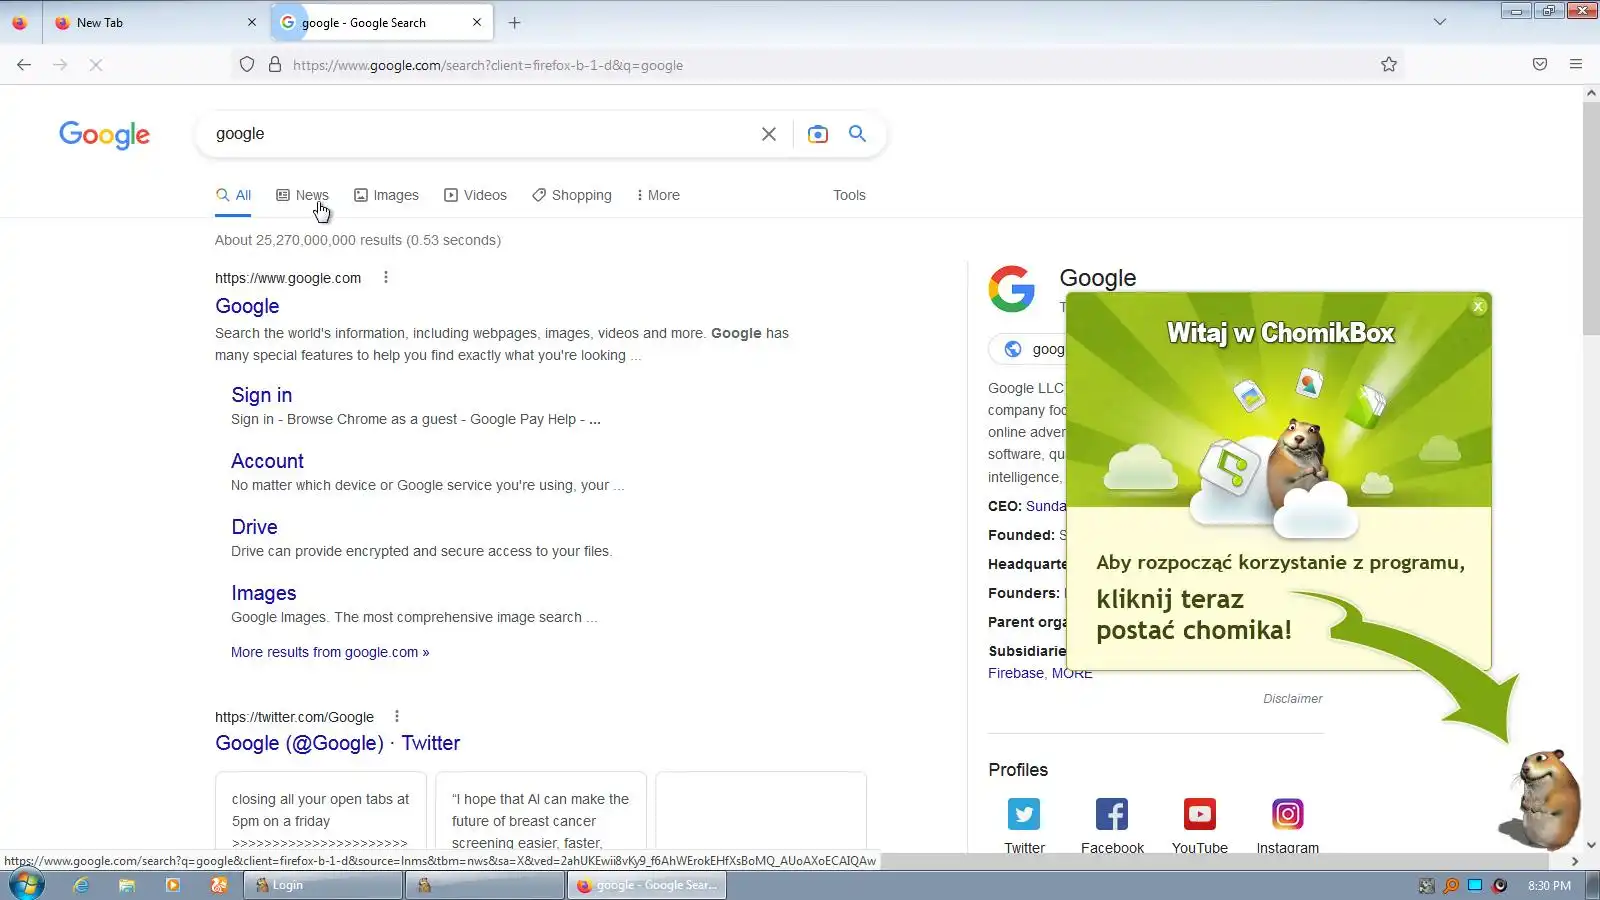This screenshot has height=900, width=1600.
Task: Open the Drive sitelink
Action: [x=254, y=527]
